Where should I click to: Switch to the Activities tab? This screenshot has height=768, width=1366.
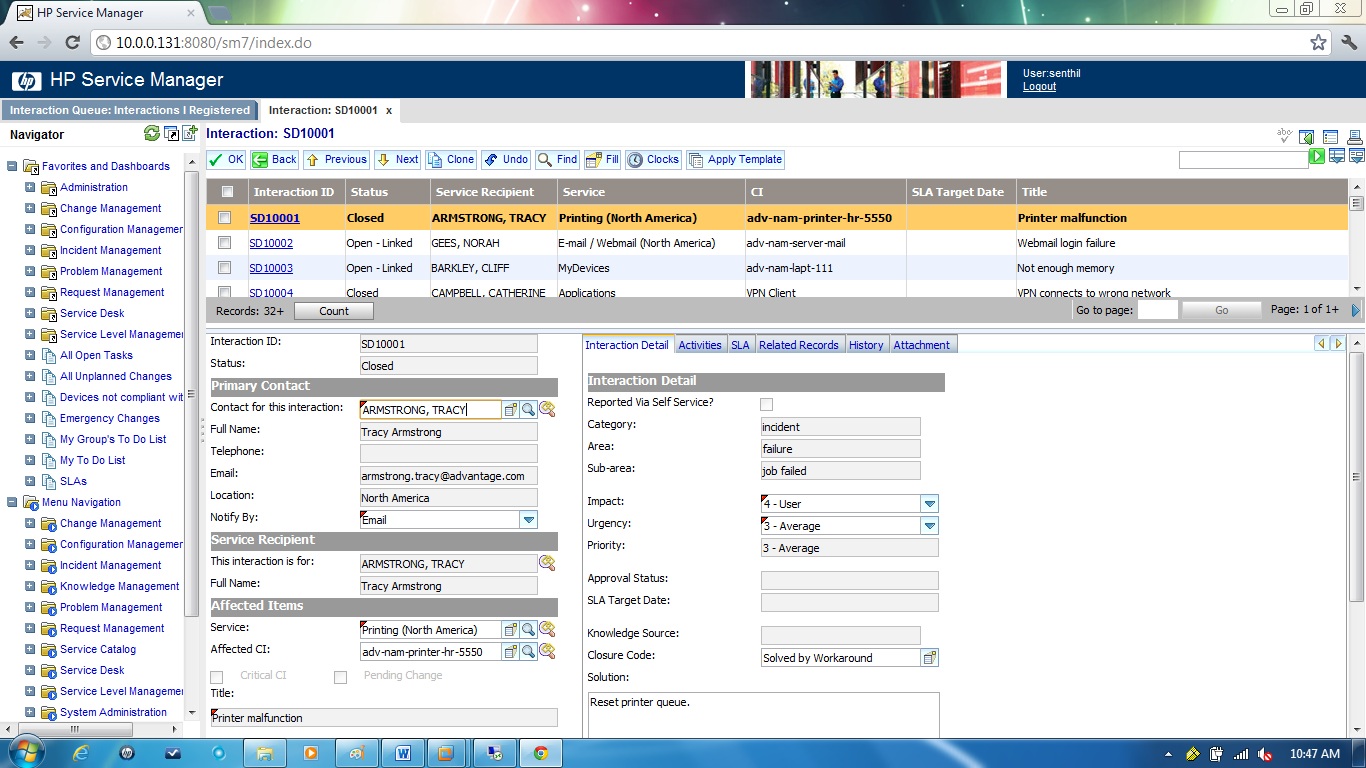(x=700, y=344)
